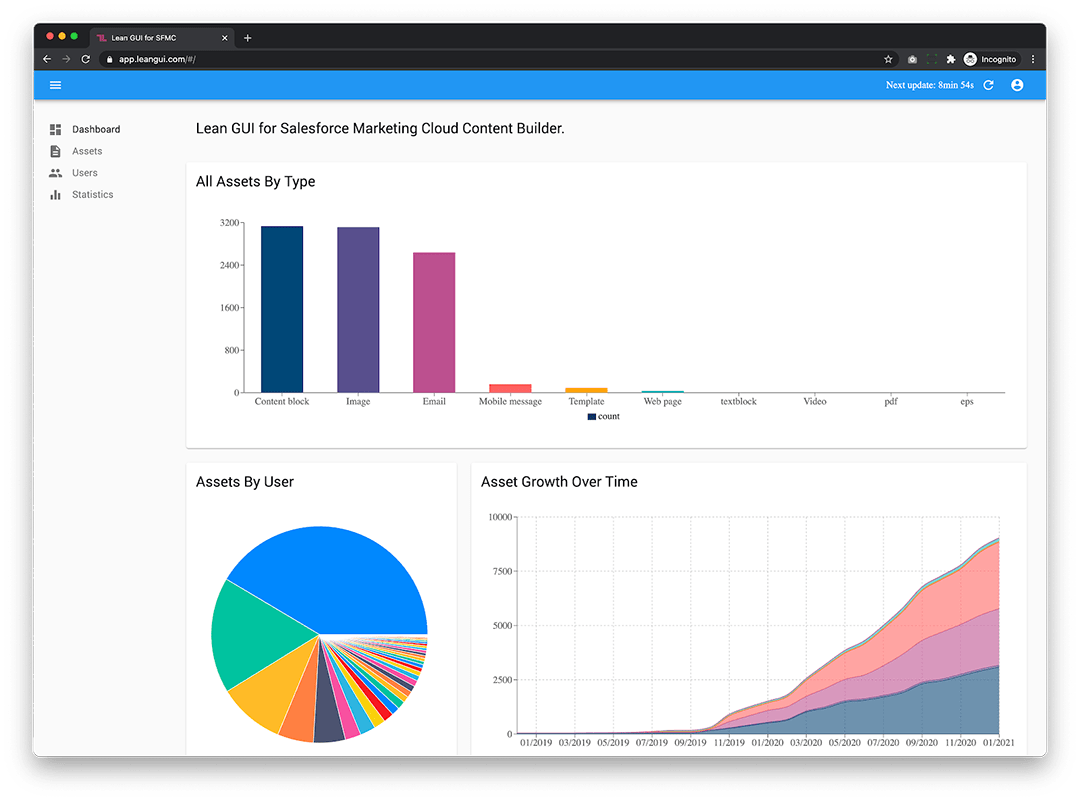Click the orange Template bar

coord(586,390)
